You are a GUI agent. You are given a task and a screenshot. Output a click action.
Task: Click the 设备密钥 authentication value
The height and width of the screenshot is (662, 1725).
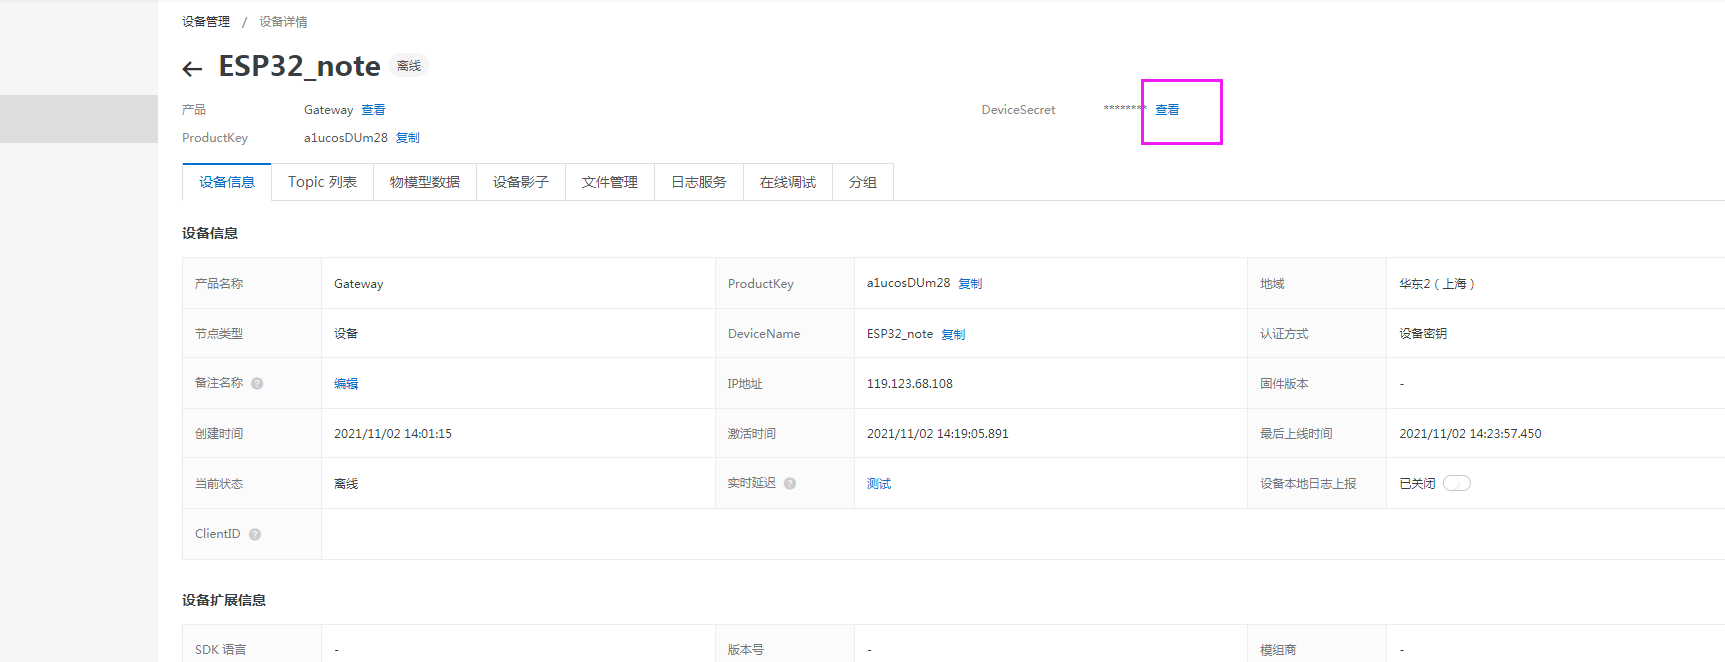(1423, 334)
